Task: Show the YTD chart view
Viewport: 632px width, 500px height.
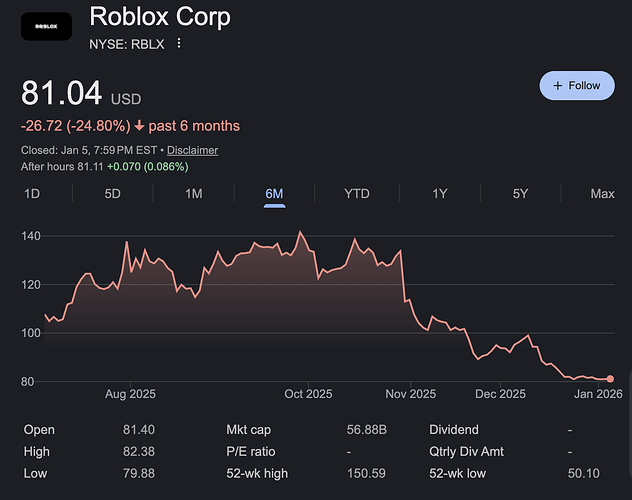Action: (x=356, y=193)
